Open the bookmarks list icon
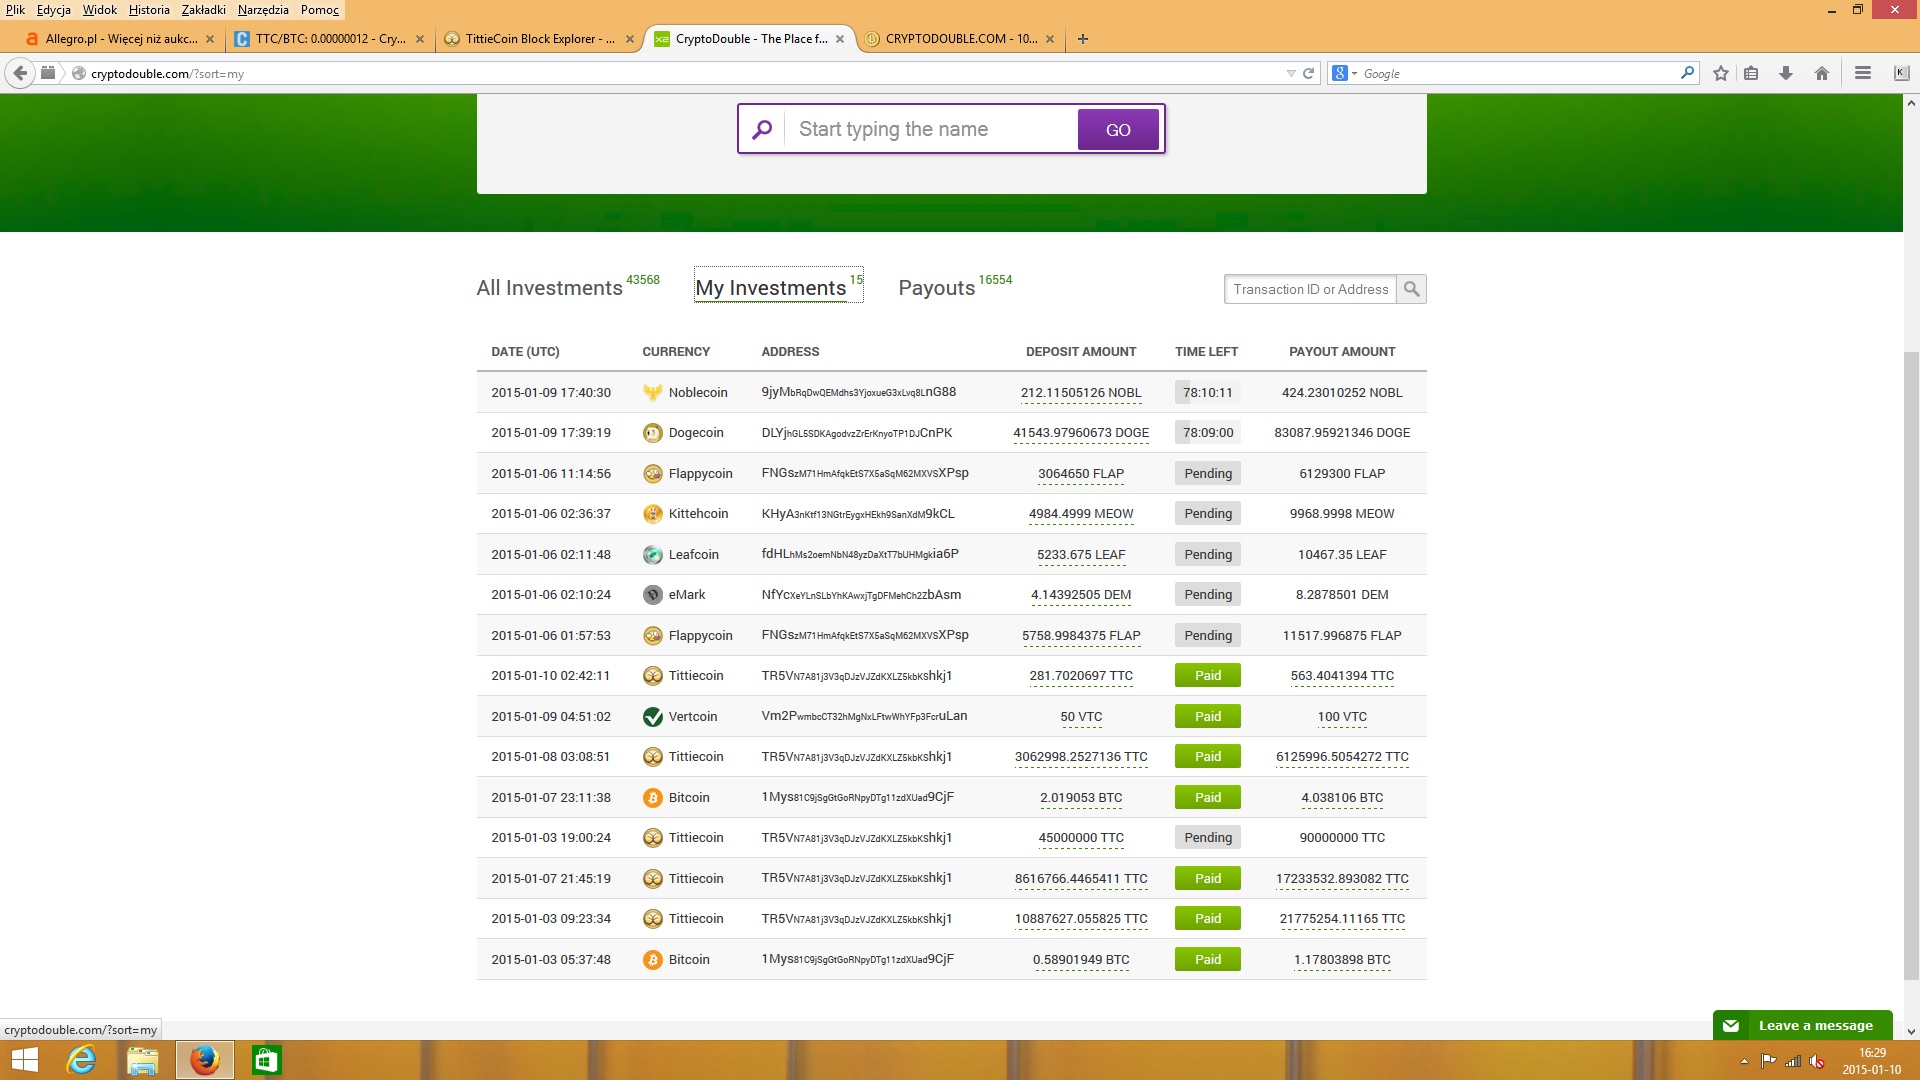1920x1080 pixels. click(x=1751, y=73)
